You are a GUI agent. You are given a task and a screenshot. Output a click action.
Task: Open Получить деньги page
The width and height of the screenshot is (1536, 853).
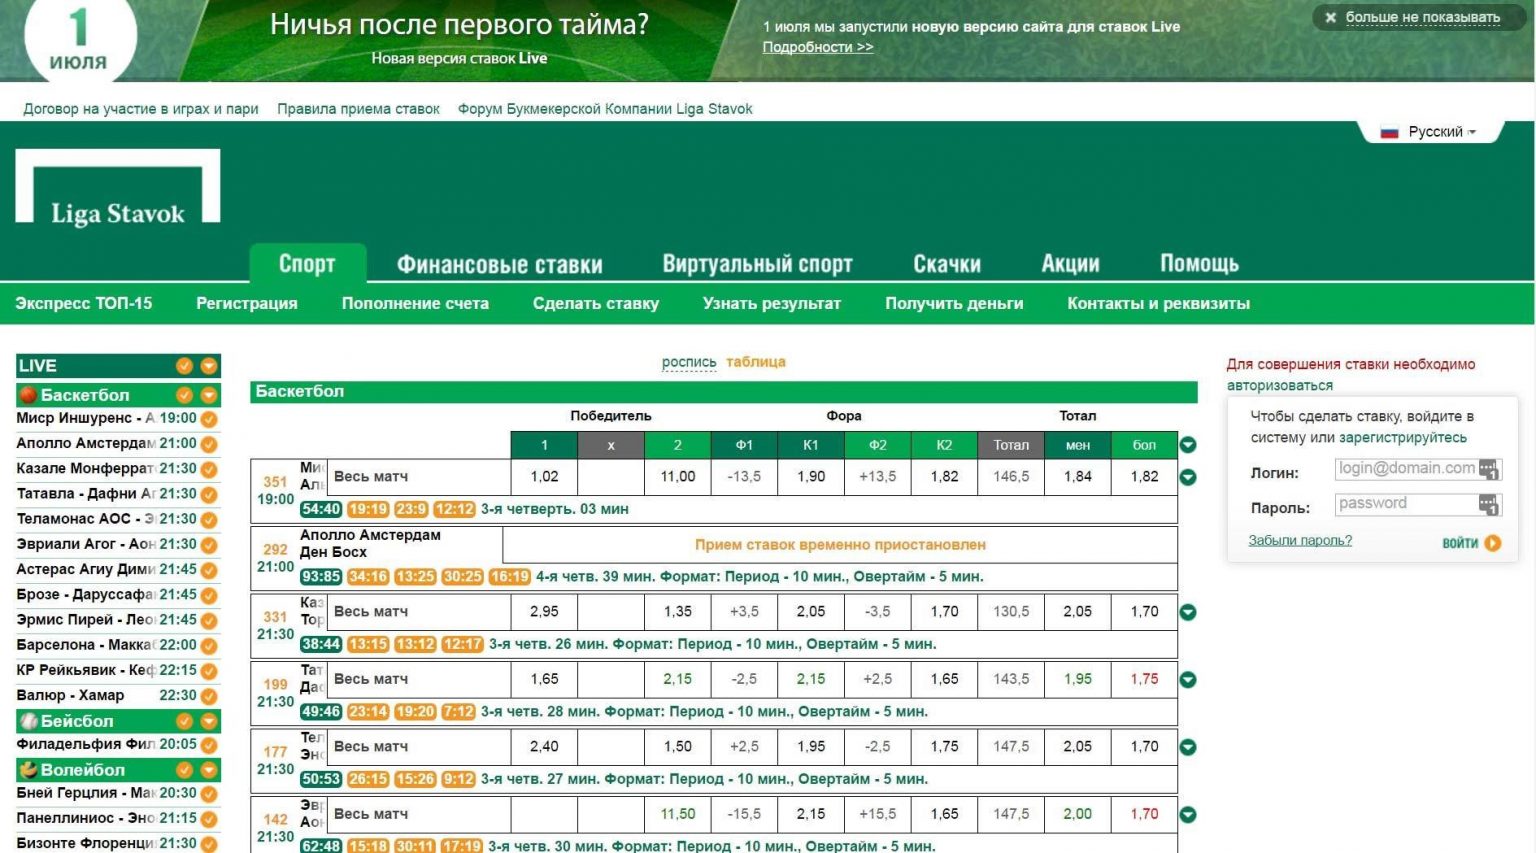click(954, 303)
